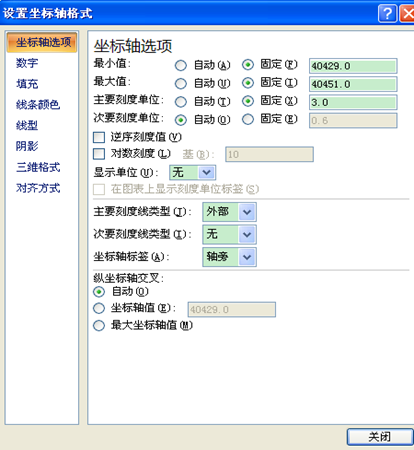Open the 填充 category

tap(27, 84)
